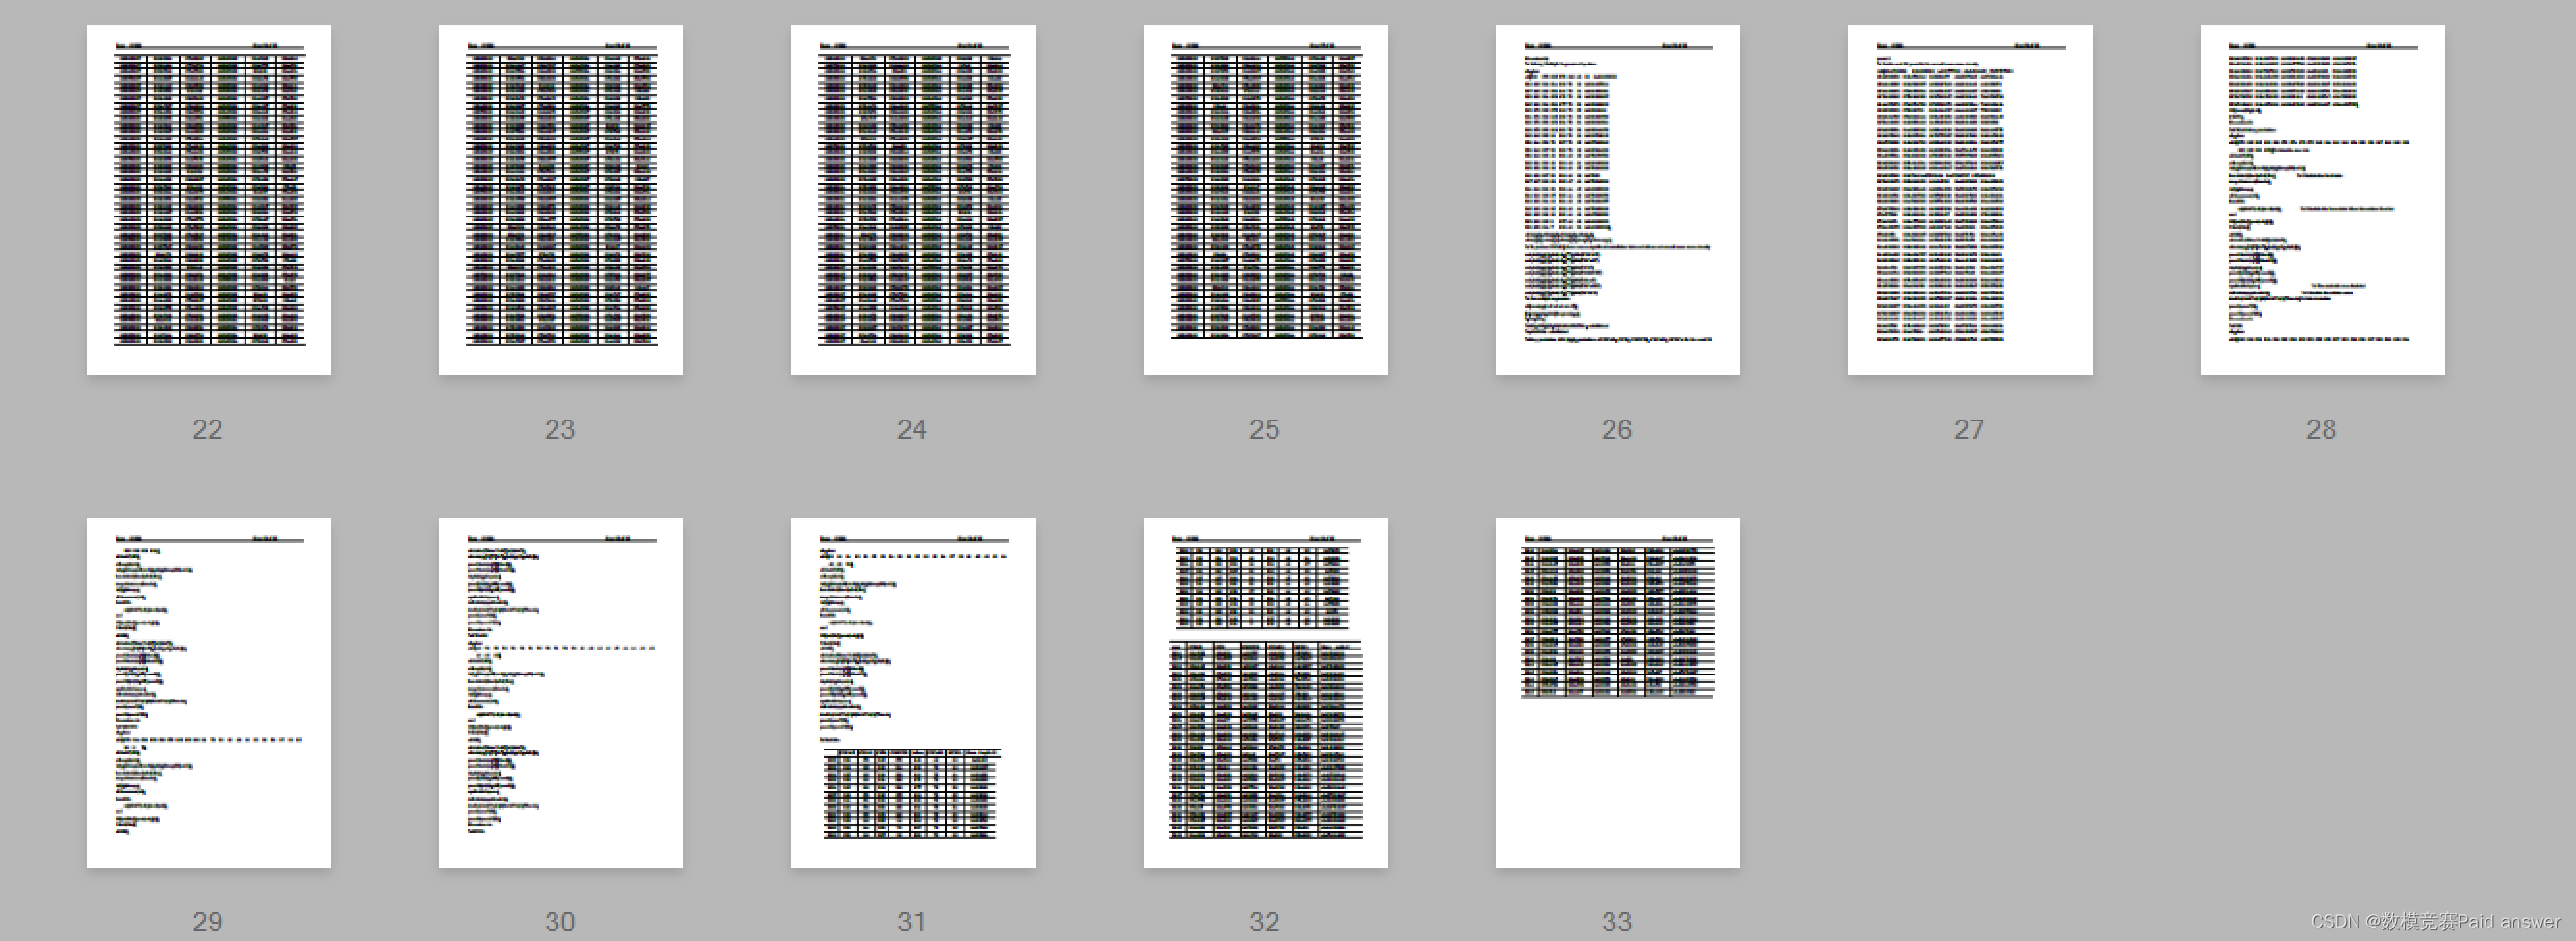Select the page 28 thumbnail

click(x=2322, y=200)
